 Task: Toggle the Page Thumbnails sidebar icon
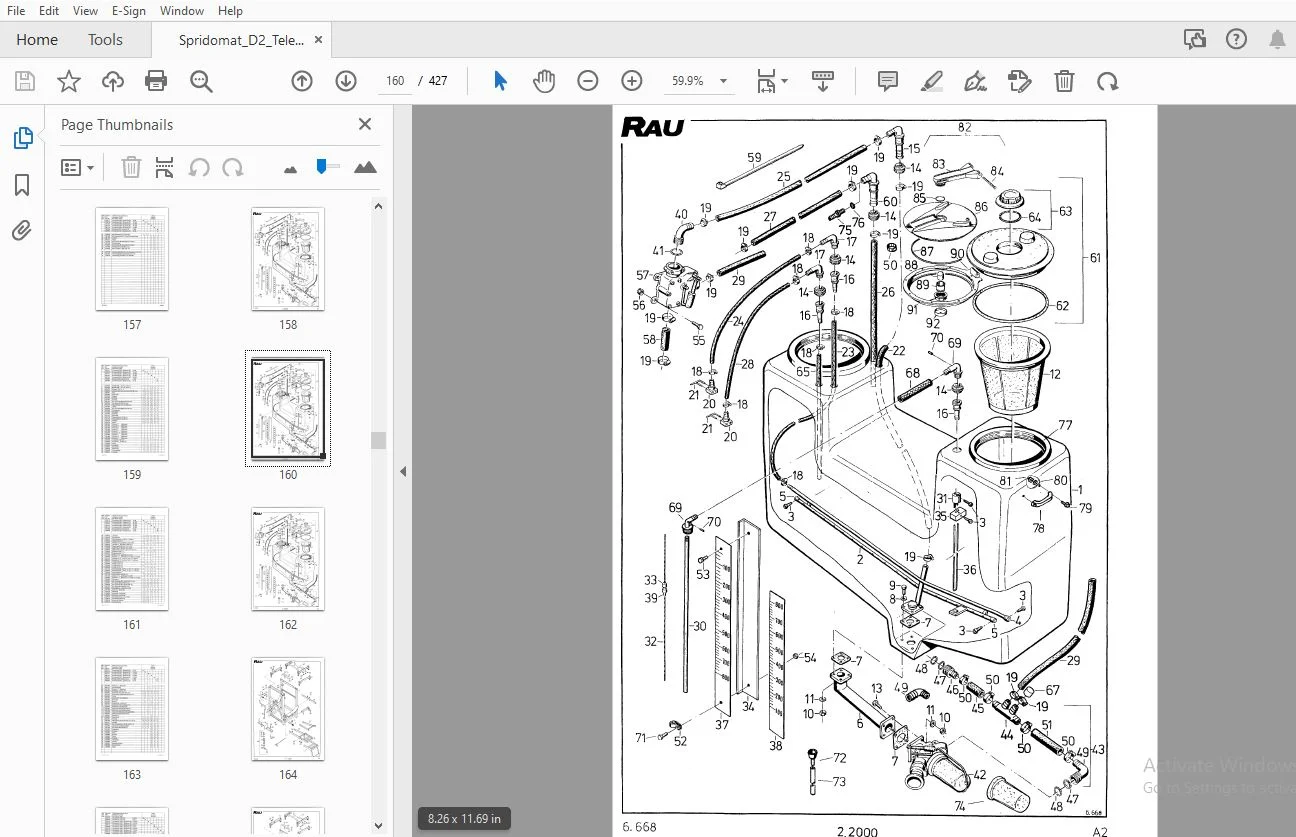pyautogui.click(x=22, y=139)
